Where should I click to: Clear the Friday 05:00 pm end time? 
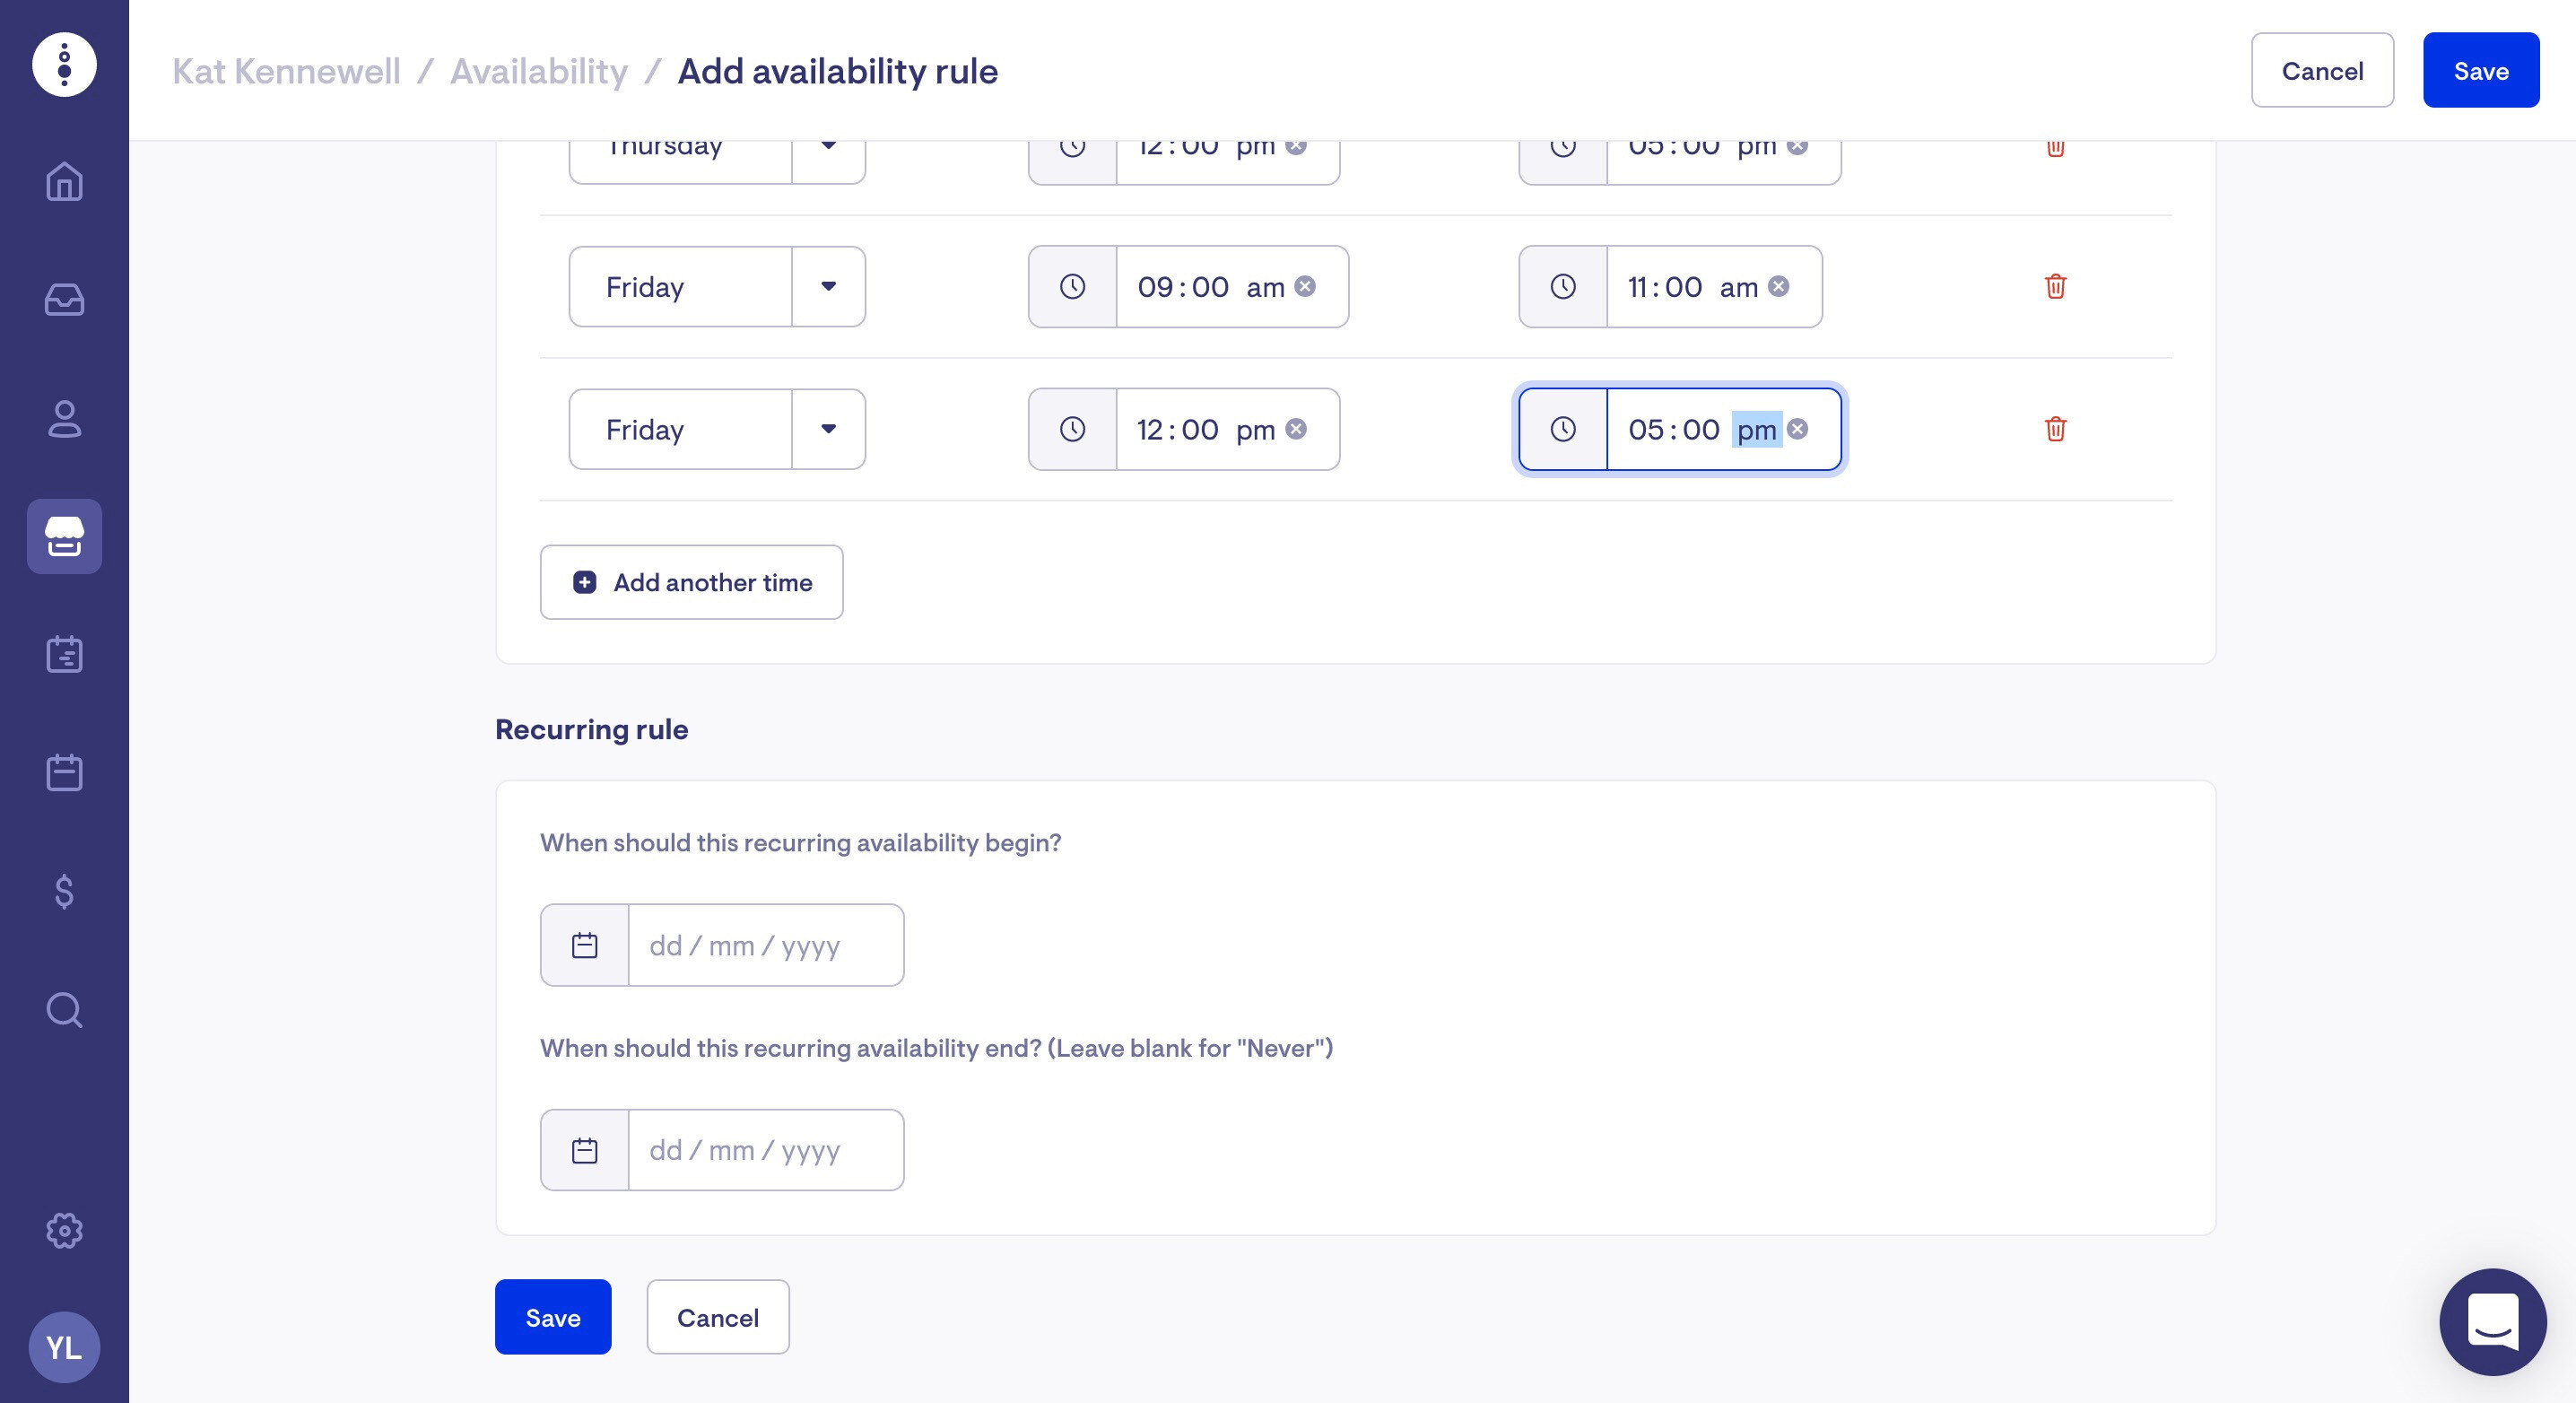(1797, 429)
